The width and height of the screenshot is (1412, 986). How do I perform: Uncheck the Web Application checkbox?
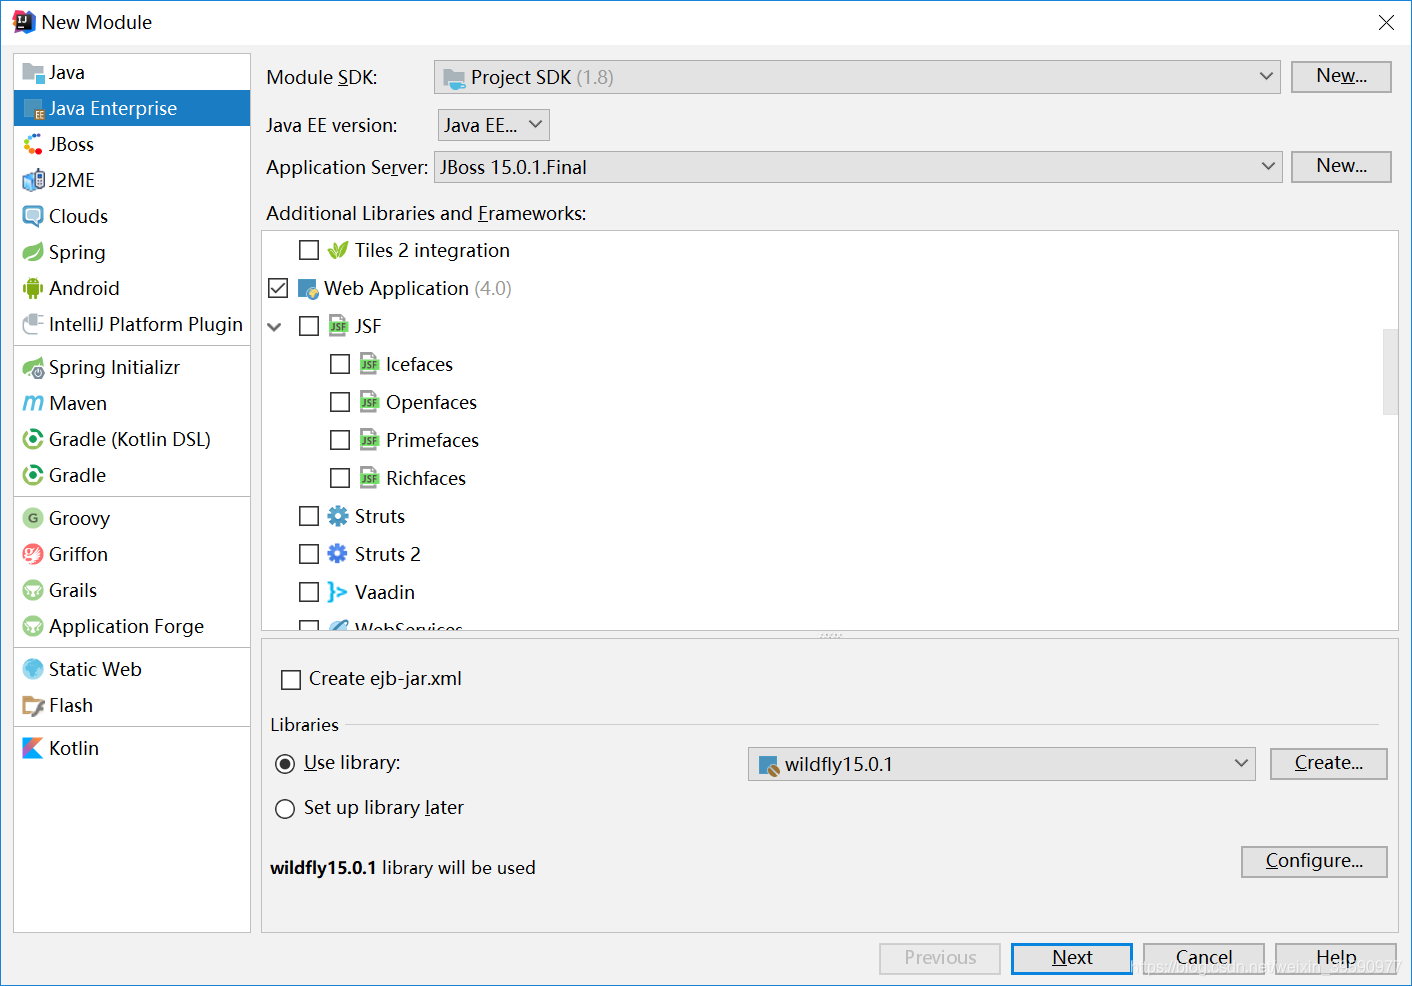point(277,288)
